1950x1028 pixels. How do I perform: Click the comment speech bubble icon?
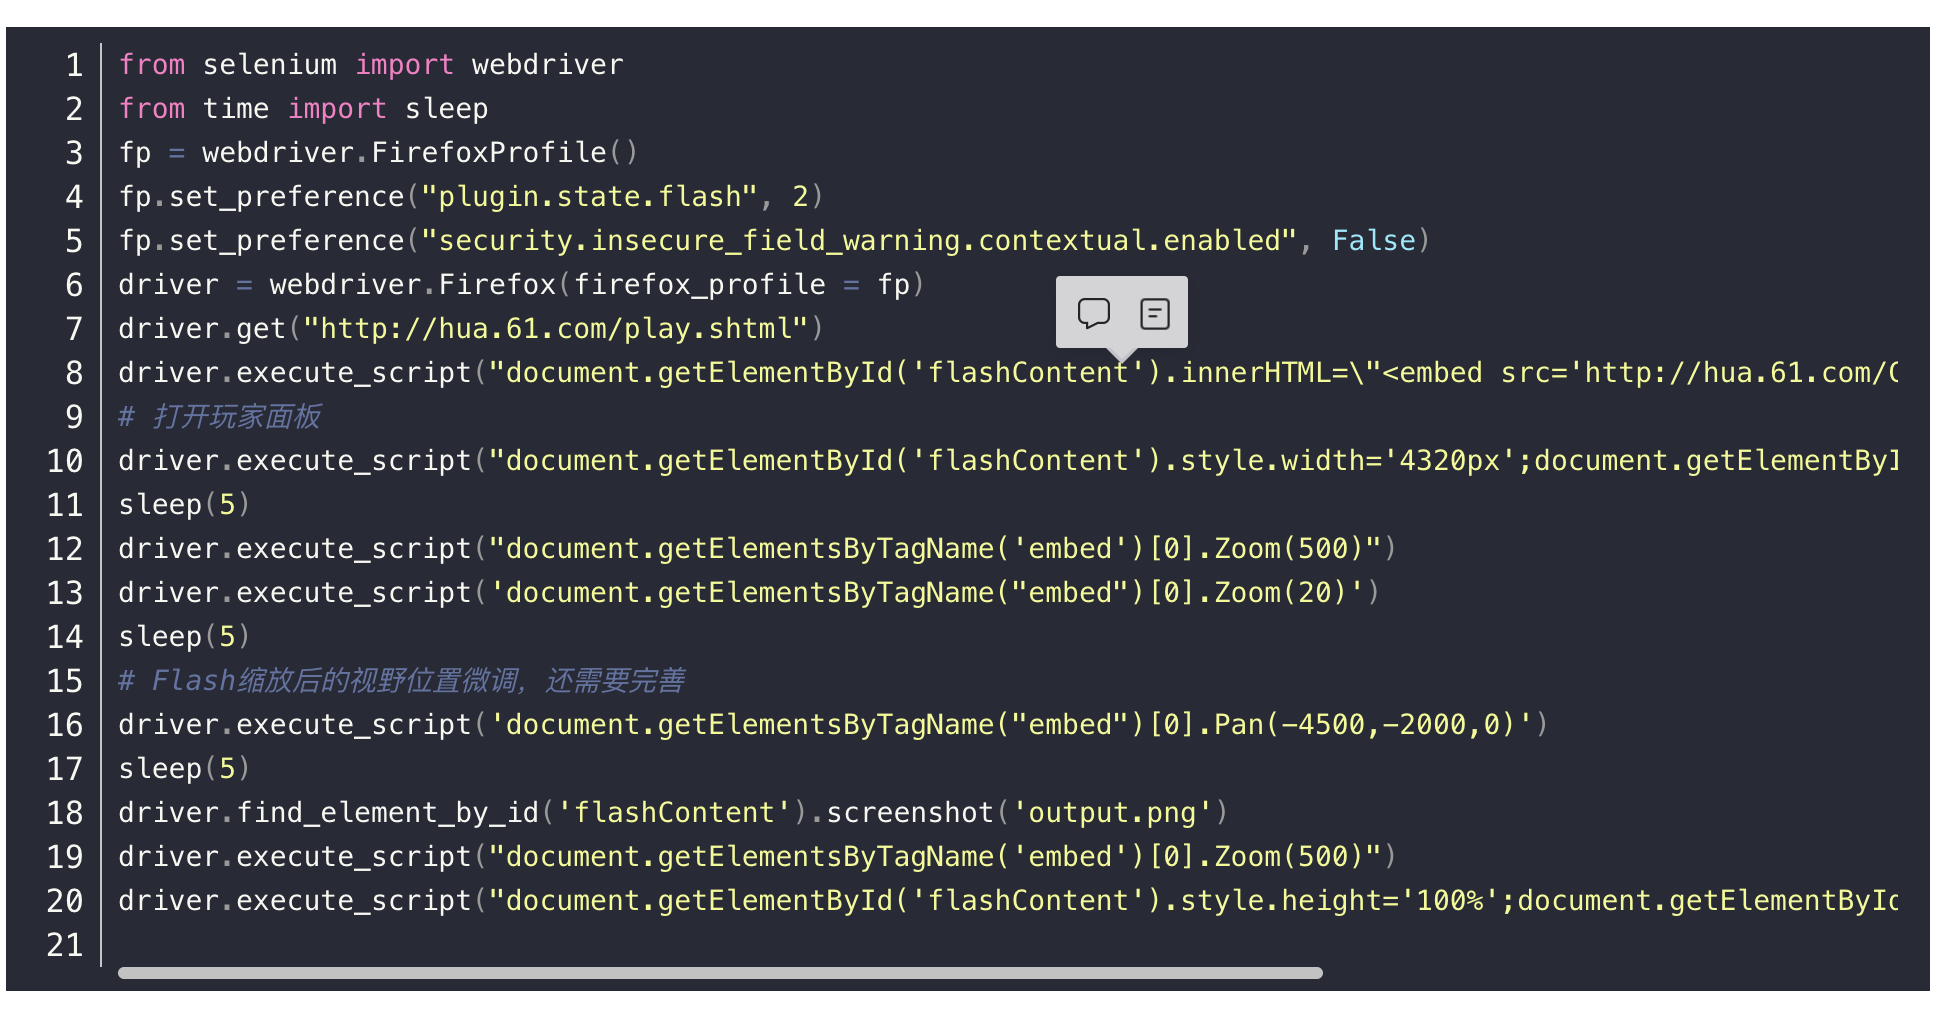coord(1093,313)
